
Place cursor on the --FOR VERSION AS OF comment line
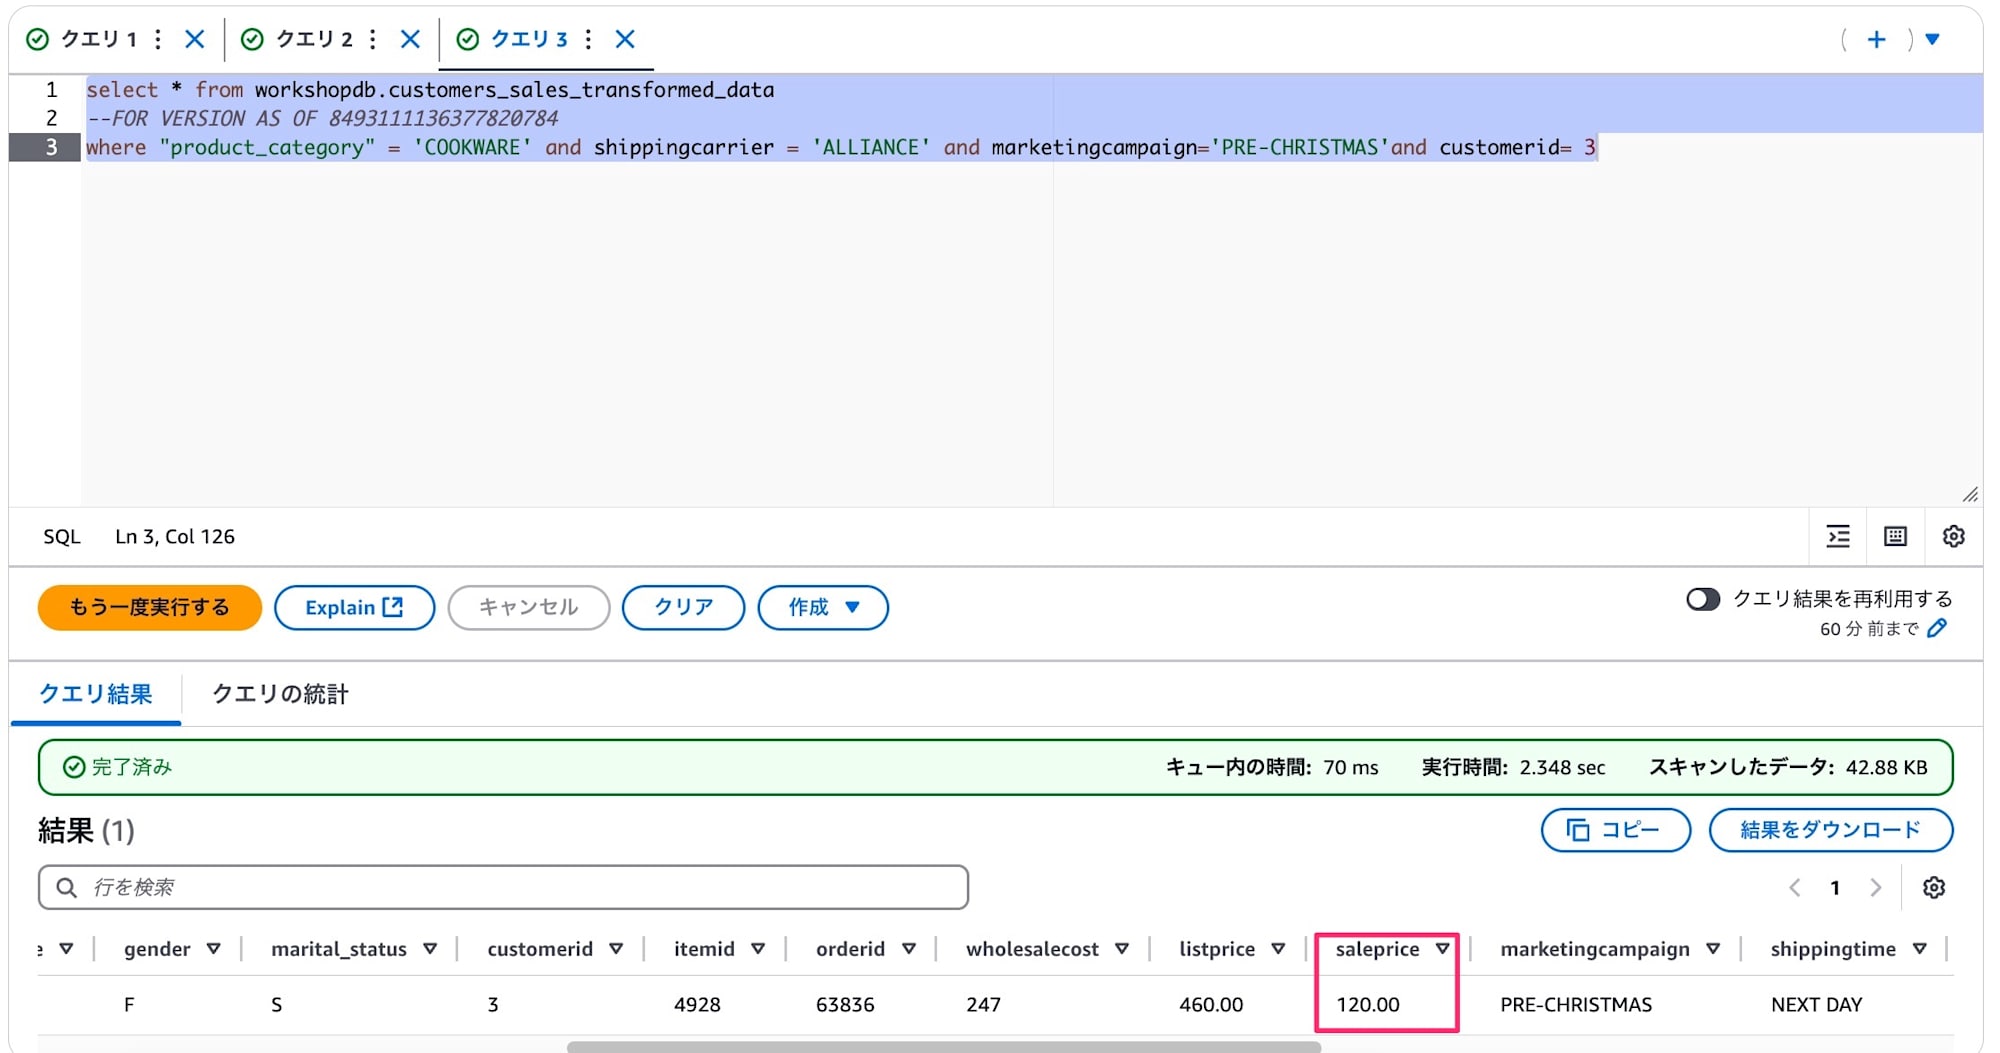tap(322, 118)
